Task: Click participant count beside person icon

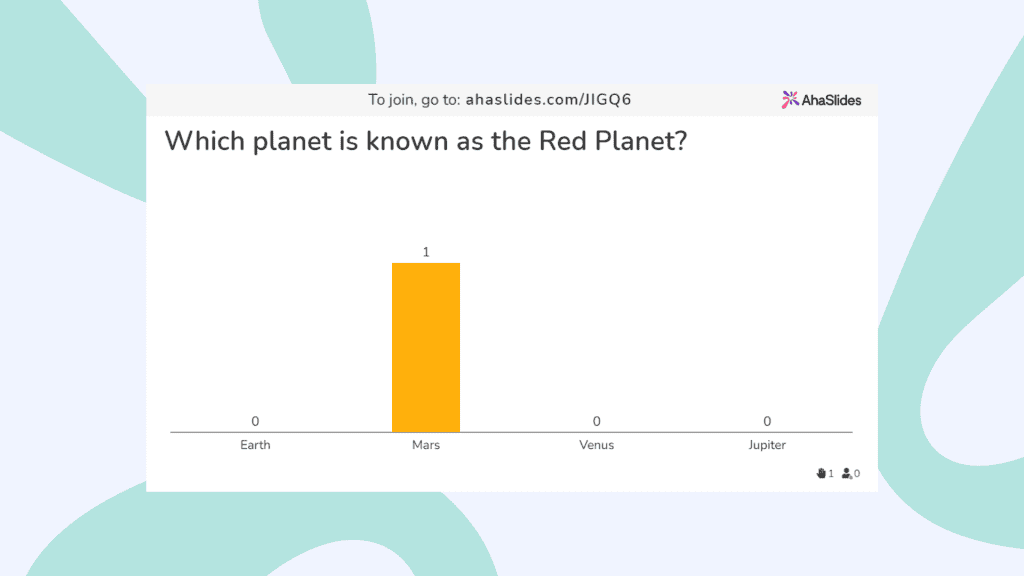Action: (857, 473)
